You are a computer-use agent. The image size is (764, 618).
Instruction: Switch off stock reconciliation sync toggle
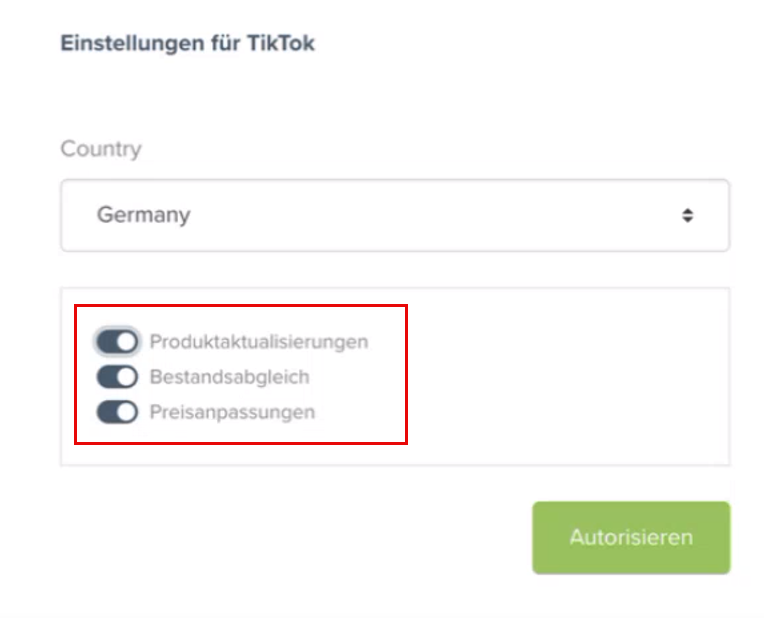click(x=117, y=377)
